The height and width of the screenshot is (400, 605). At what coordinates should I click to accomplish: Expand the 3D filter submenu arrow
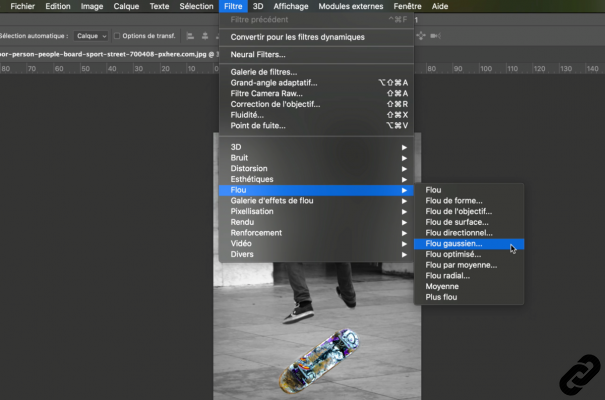tap(404, 147)
